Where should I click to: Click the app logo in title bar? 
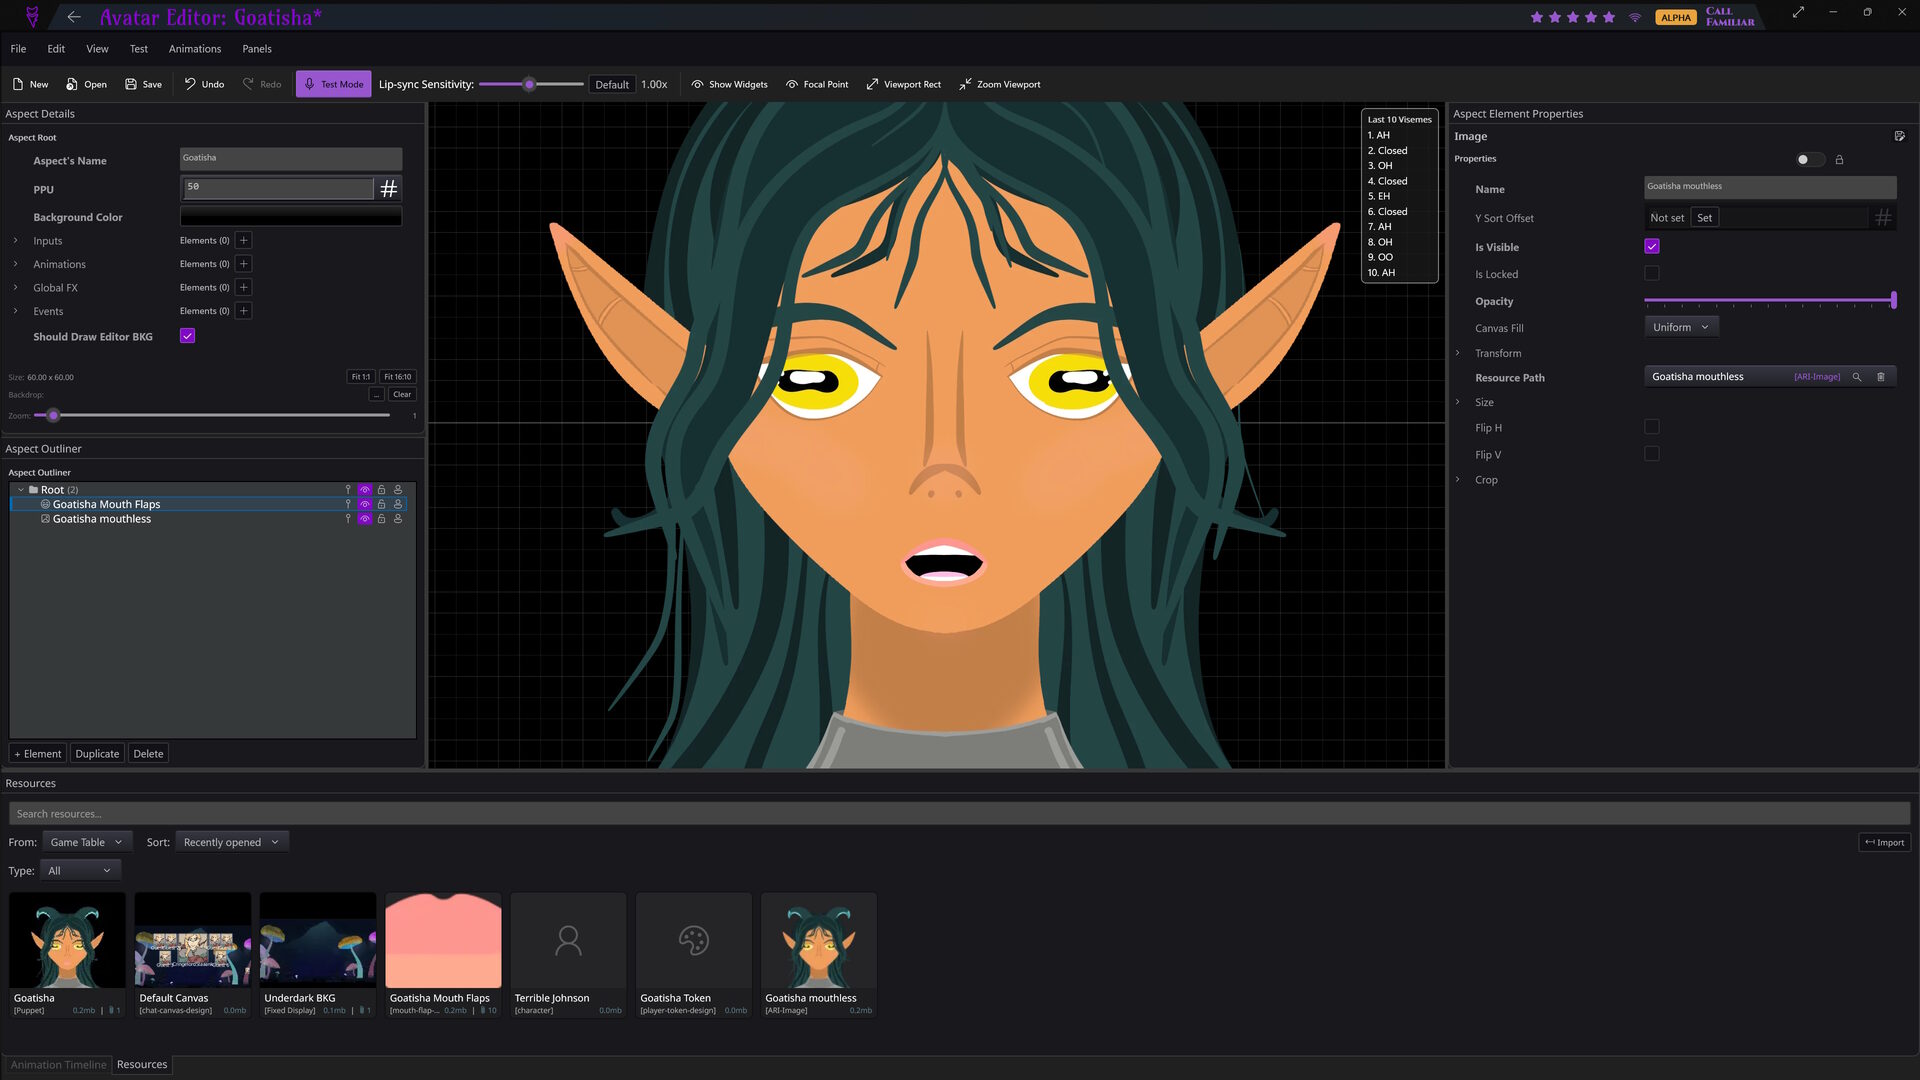coord(32,17)
